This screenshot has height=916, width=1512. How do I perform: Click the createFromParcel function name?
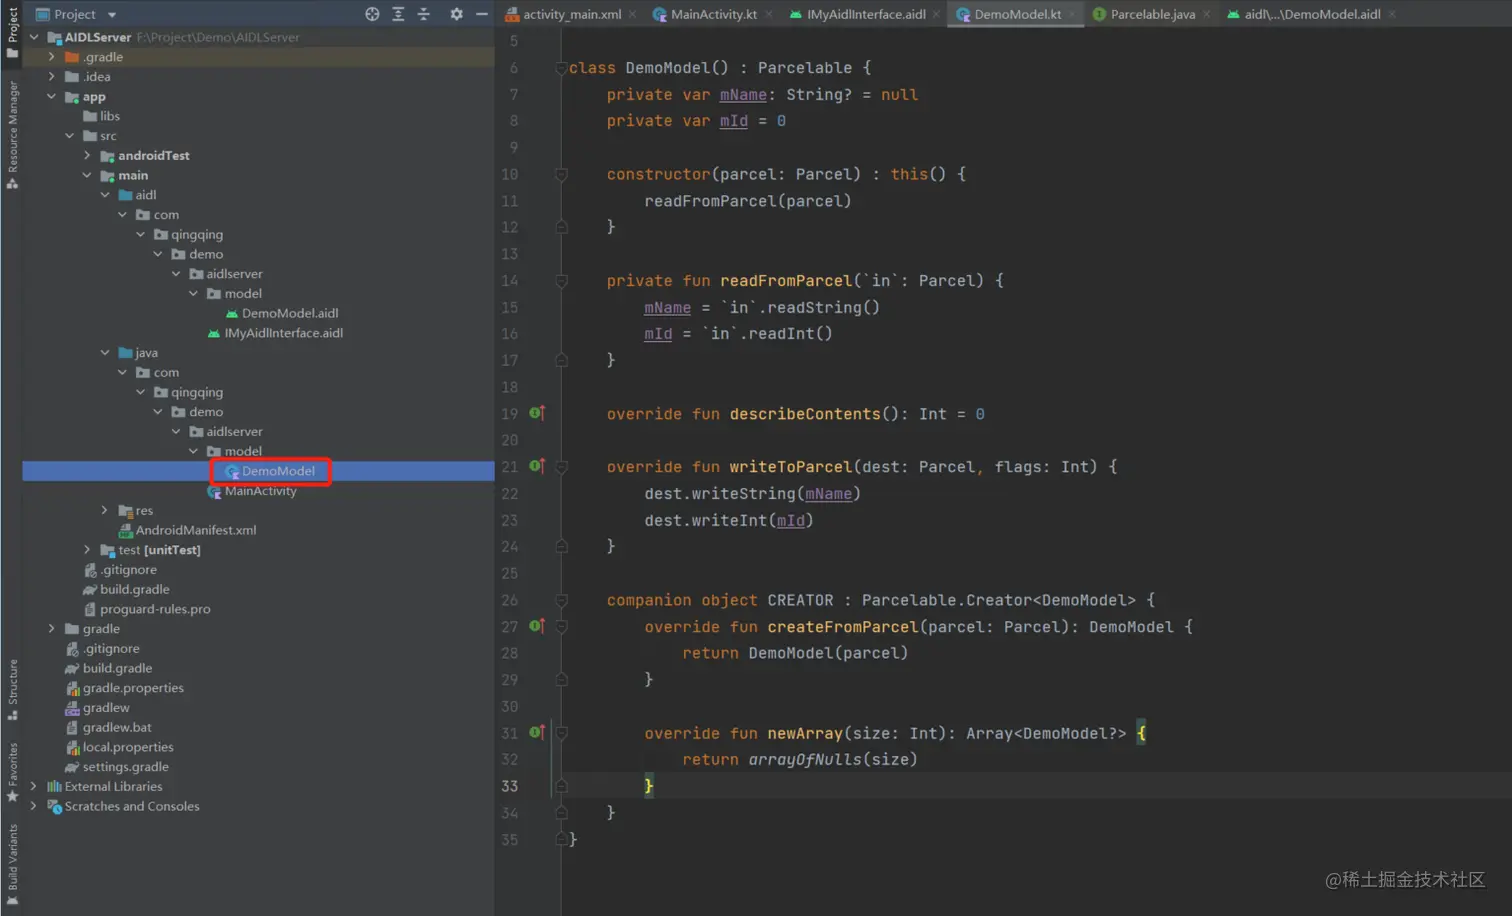[842, 627]
